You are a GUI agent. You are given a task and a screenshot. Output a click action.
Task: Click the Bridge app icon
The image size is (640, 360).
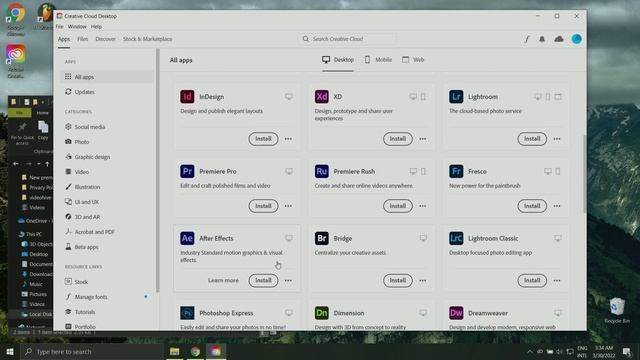click(322, 238)
